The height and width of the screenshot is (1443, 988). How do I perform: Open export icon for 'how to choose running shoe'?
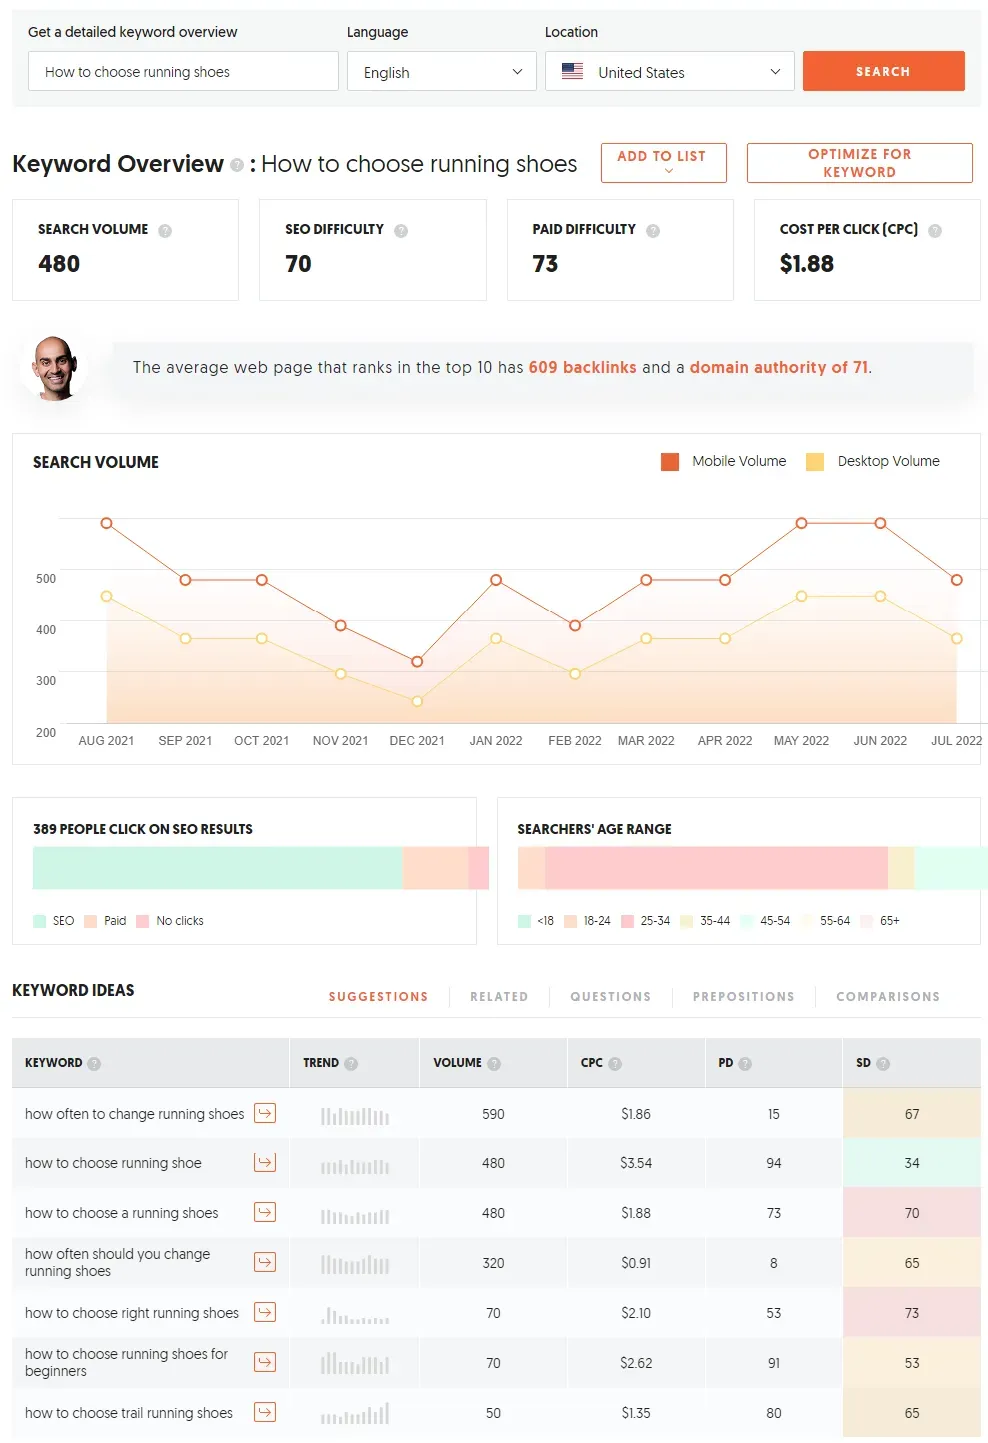click(x=265, y=1162)
